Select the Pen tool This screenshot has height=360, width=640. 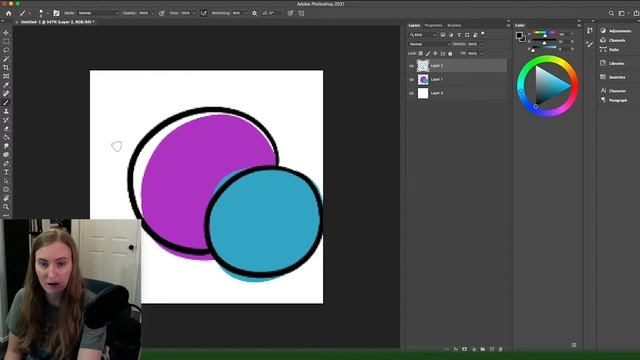coord(6,163)
